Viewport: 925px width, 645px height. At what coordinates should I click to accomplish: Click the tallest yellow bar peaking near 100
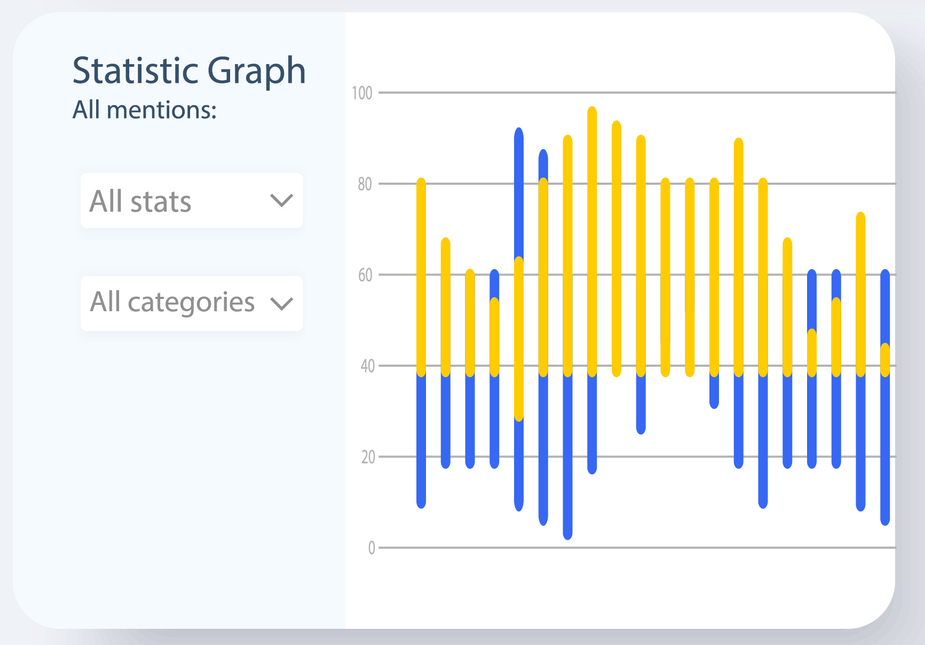click(592, 240)
